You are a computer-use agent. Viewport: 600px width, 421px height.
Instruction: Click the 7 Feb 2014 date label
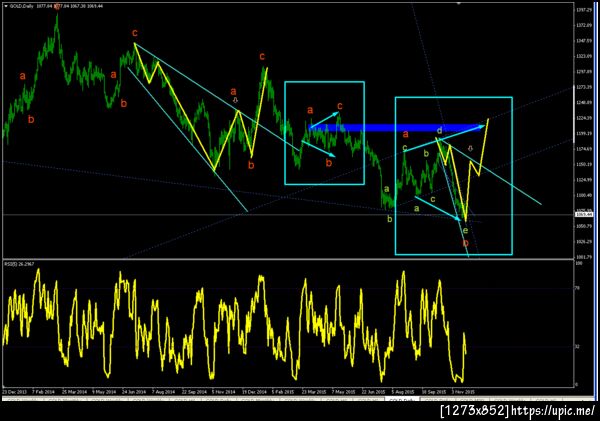pos(43,392)
